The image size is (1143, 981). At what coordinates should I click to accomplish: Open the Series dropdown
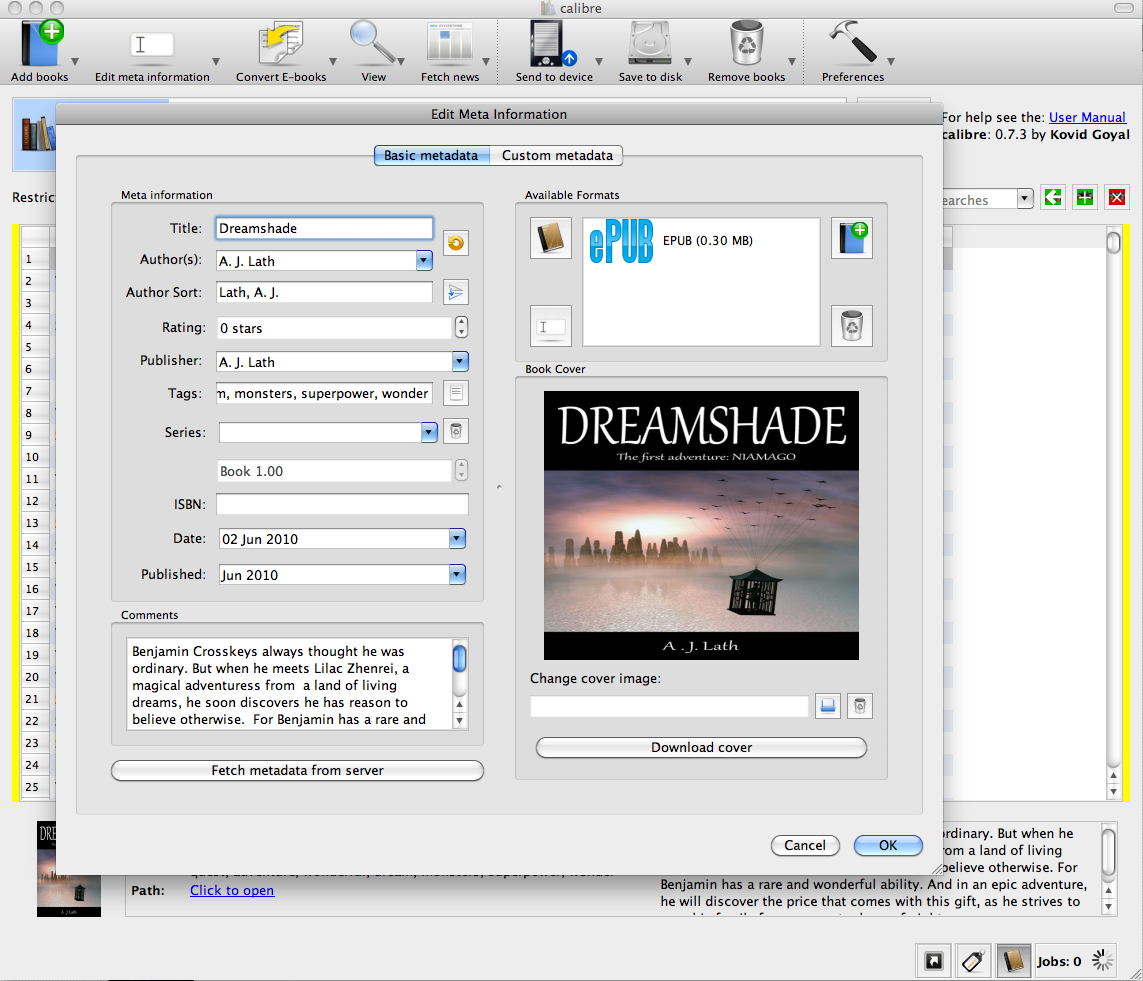429,433
